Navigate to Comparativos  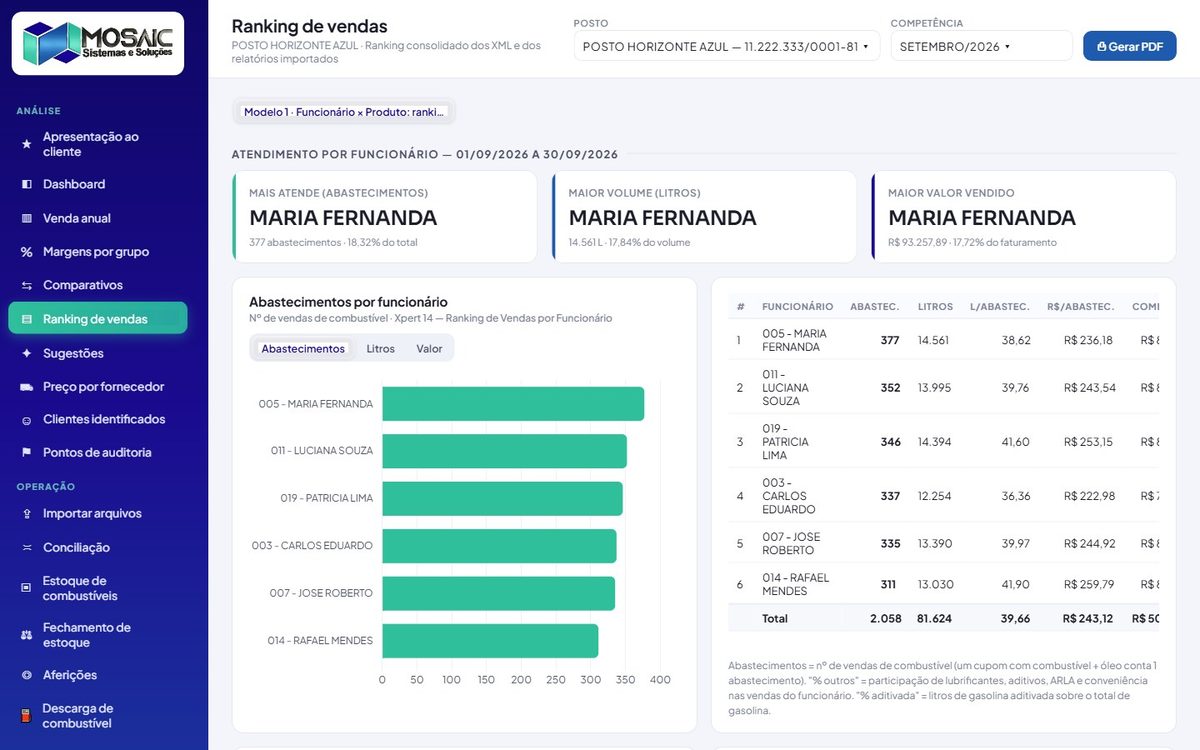(x=98, y=285)
